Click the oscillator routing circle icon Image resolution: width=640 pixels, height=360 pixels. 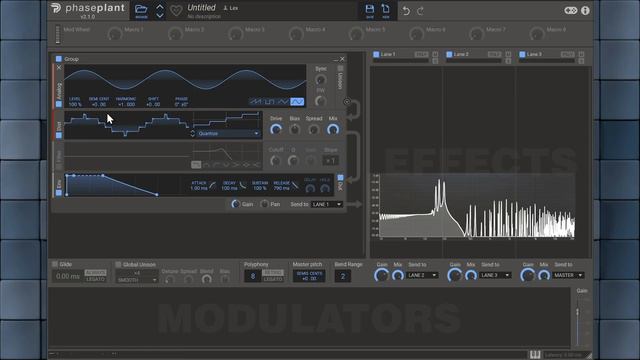(x=347, y=102)
